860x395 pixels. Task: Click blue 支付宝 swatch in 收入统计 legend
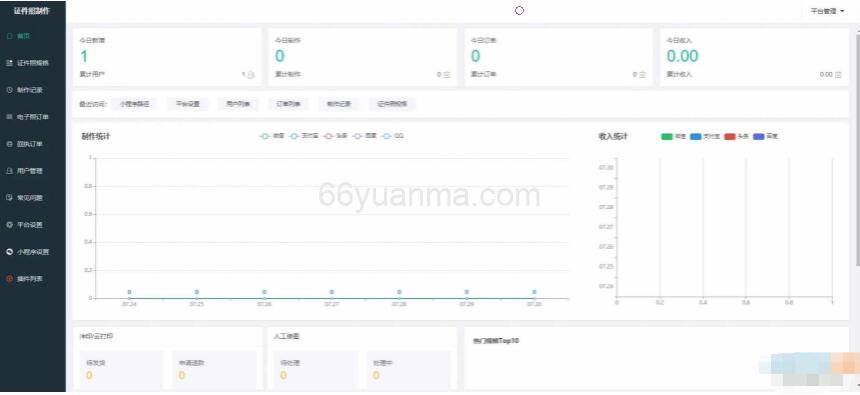(696, 136)
